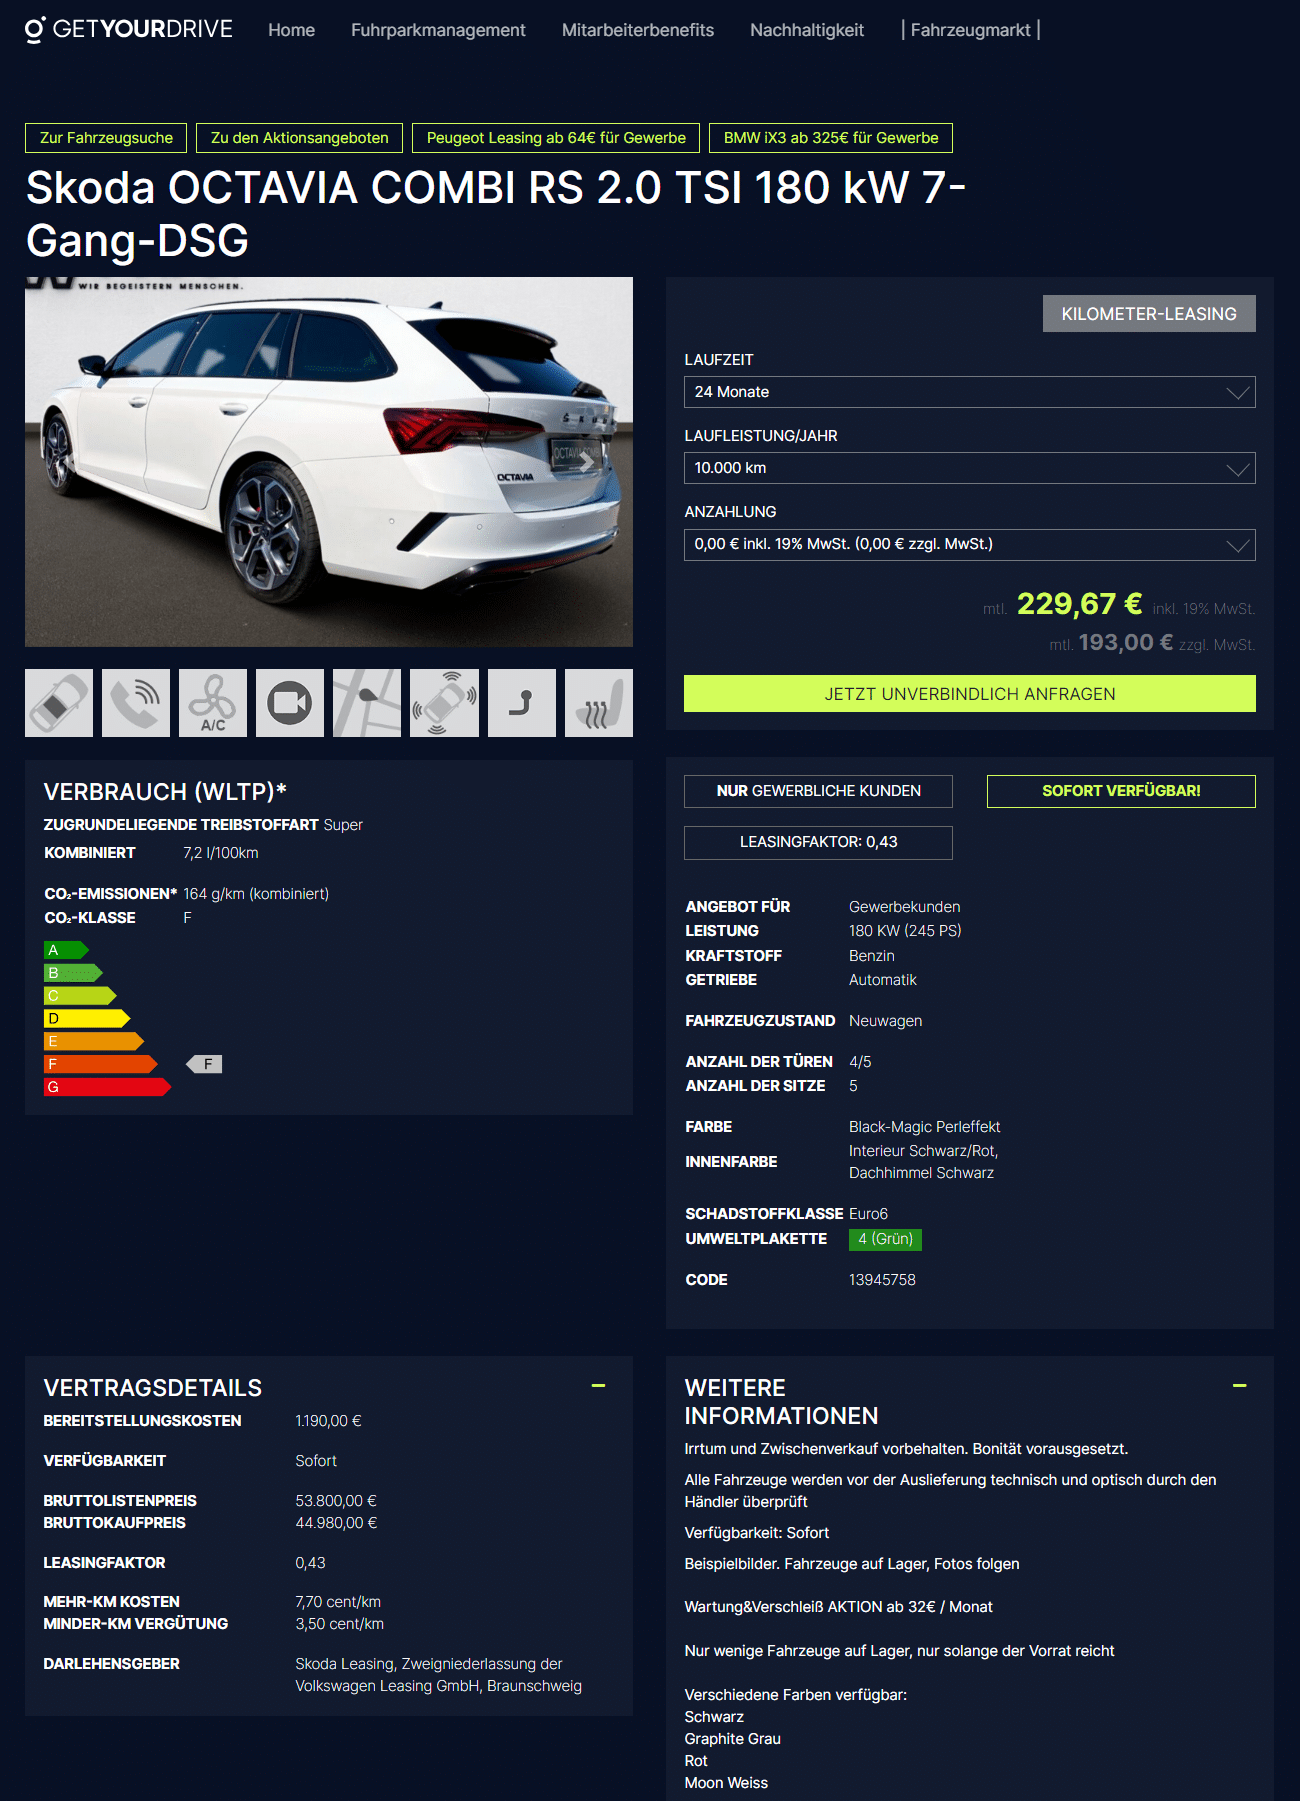This screenshot has width=1300, height=1801.
Task: Click the Graphite Grau color entry
Action: [x=732, y=1739]
